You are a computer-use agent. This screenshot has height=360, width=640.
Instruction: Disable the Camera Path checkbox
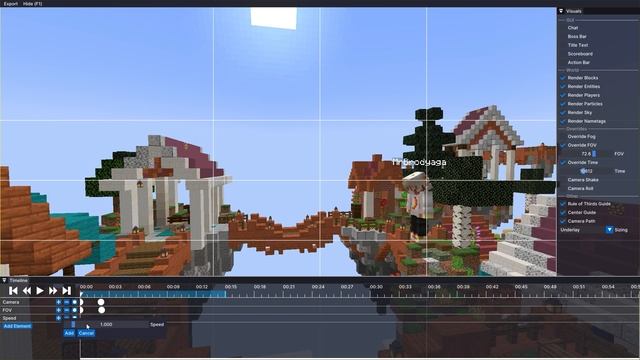(562, 221)
